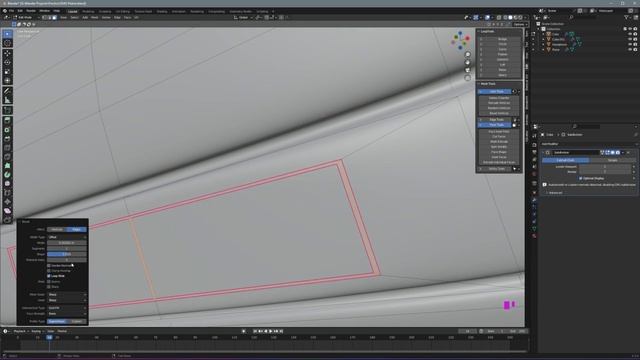Click the Bridge button in LoopTools
Screen dimensions: 640x360
(x=502, y=39)
